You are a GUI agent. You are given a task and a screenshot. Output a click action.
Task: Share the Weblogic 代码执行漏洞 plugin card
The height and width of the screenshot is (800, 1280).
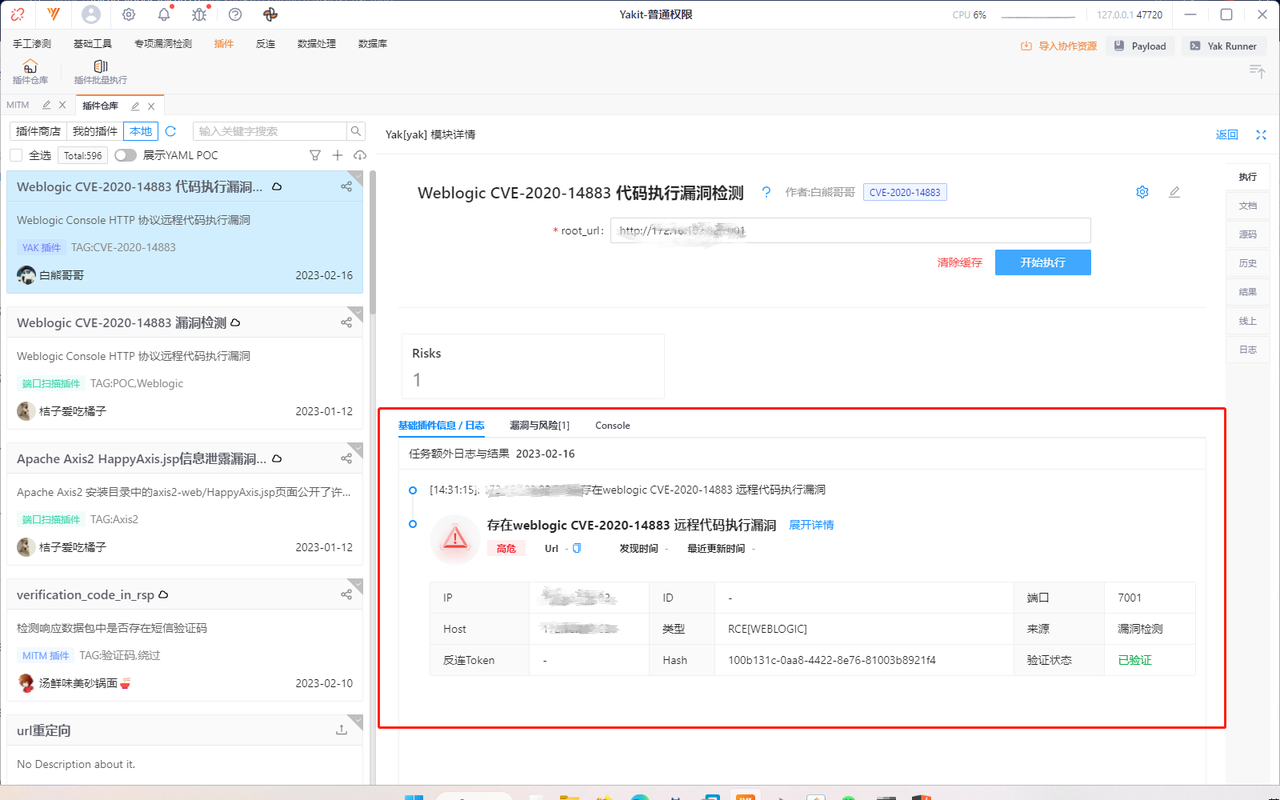tap(346, 186)
